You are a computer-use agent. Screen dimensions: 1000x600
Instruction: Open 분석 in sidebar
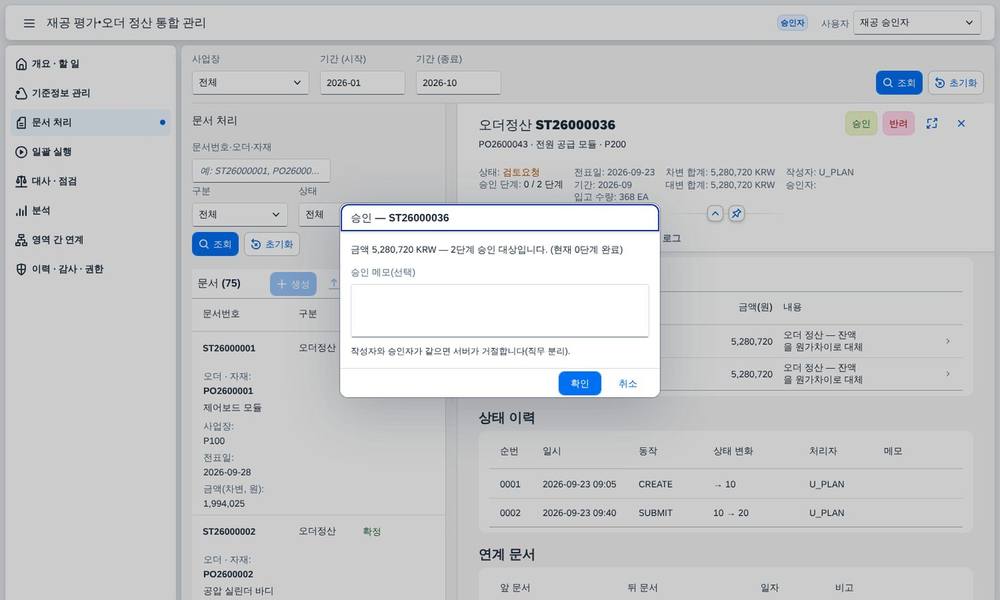(91, 210)
